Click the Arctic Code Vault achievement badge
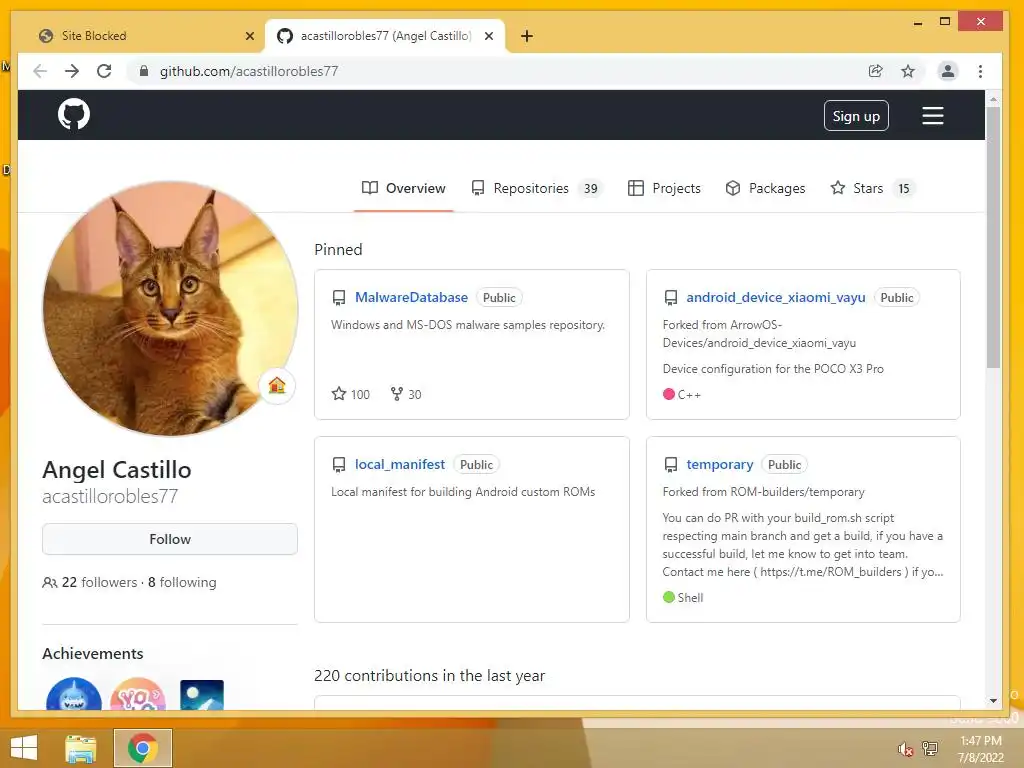1024x768 pixels. coord(202,695)
